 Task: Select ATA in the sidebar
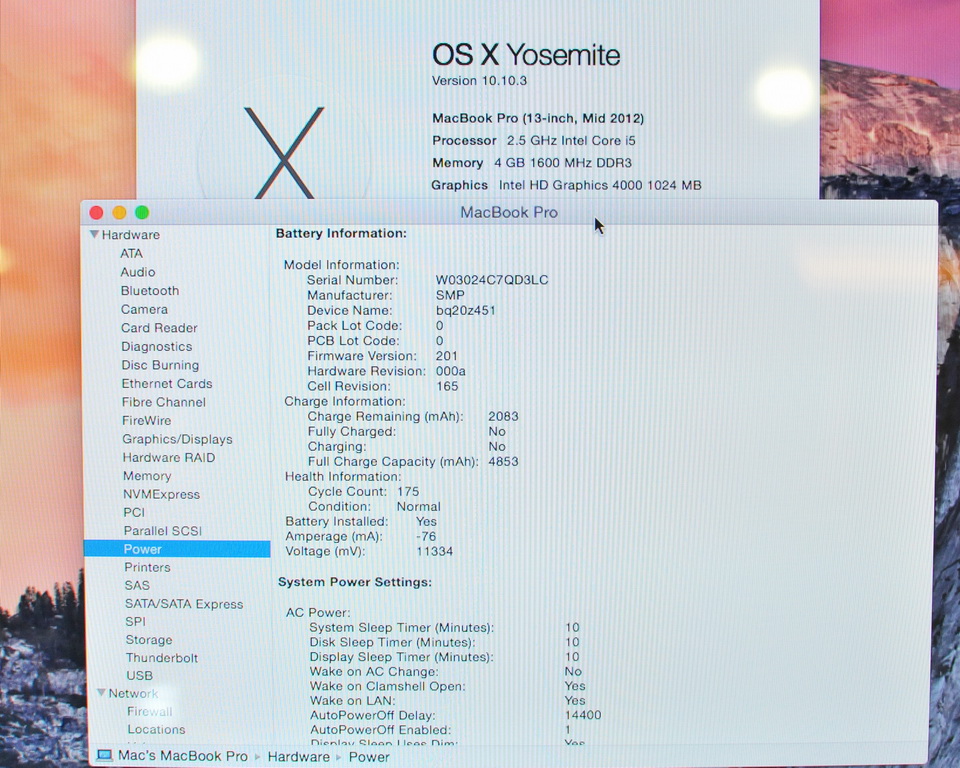coord(131,254)
